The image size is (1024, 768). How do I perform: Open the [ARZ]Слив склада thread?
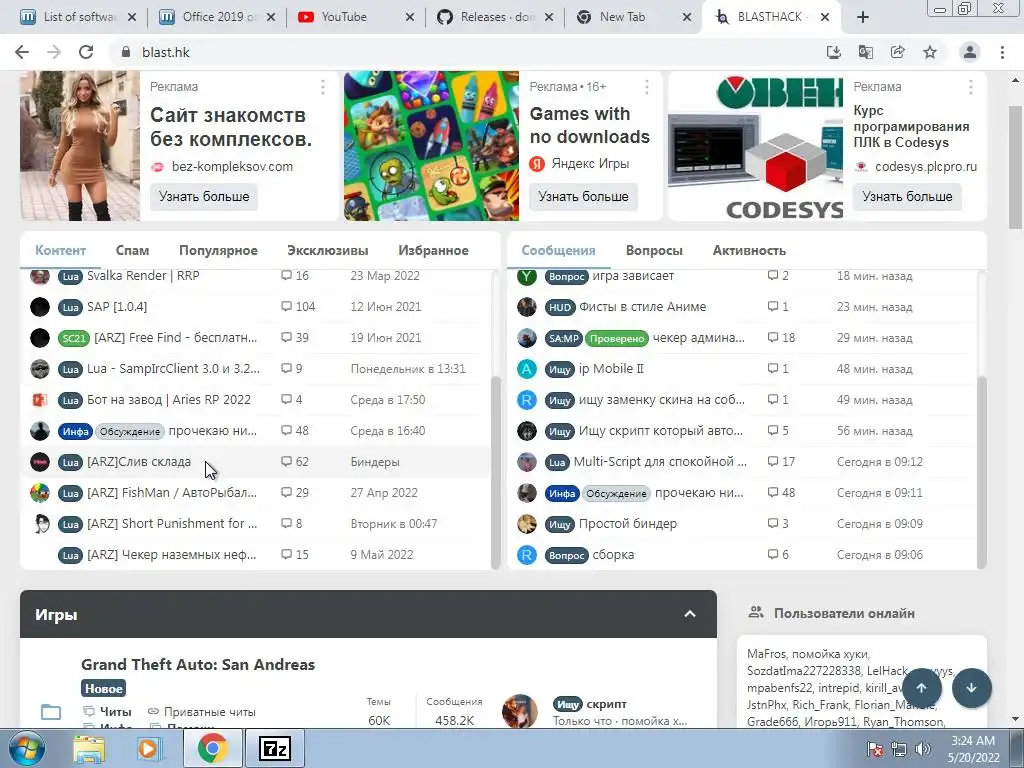point(139,462)
